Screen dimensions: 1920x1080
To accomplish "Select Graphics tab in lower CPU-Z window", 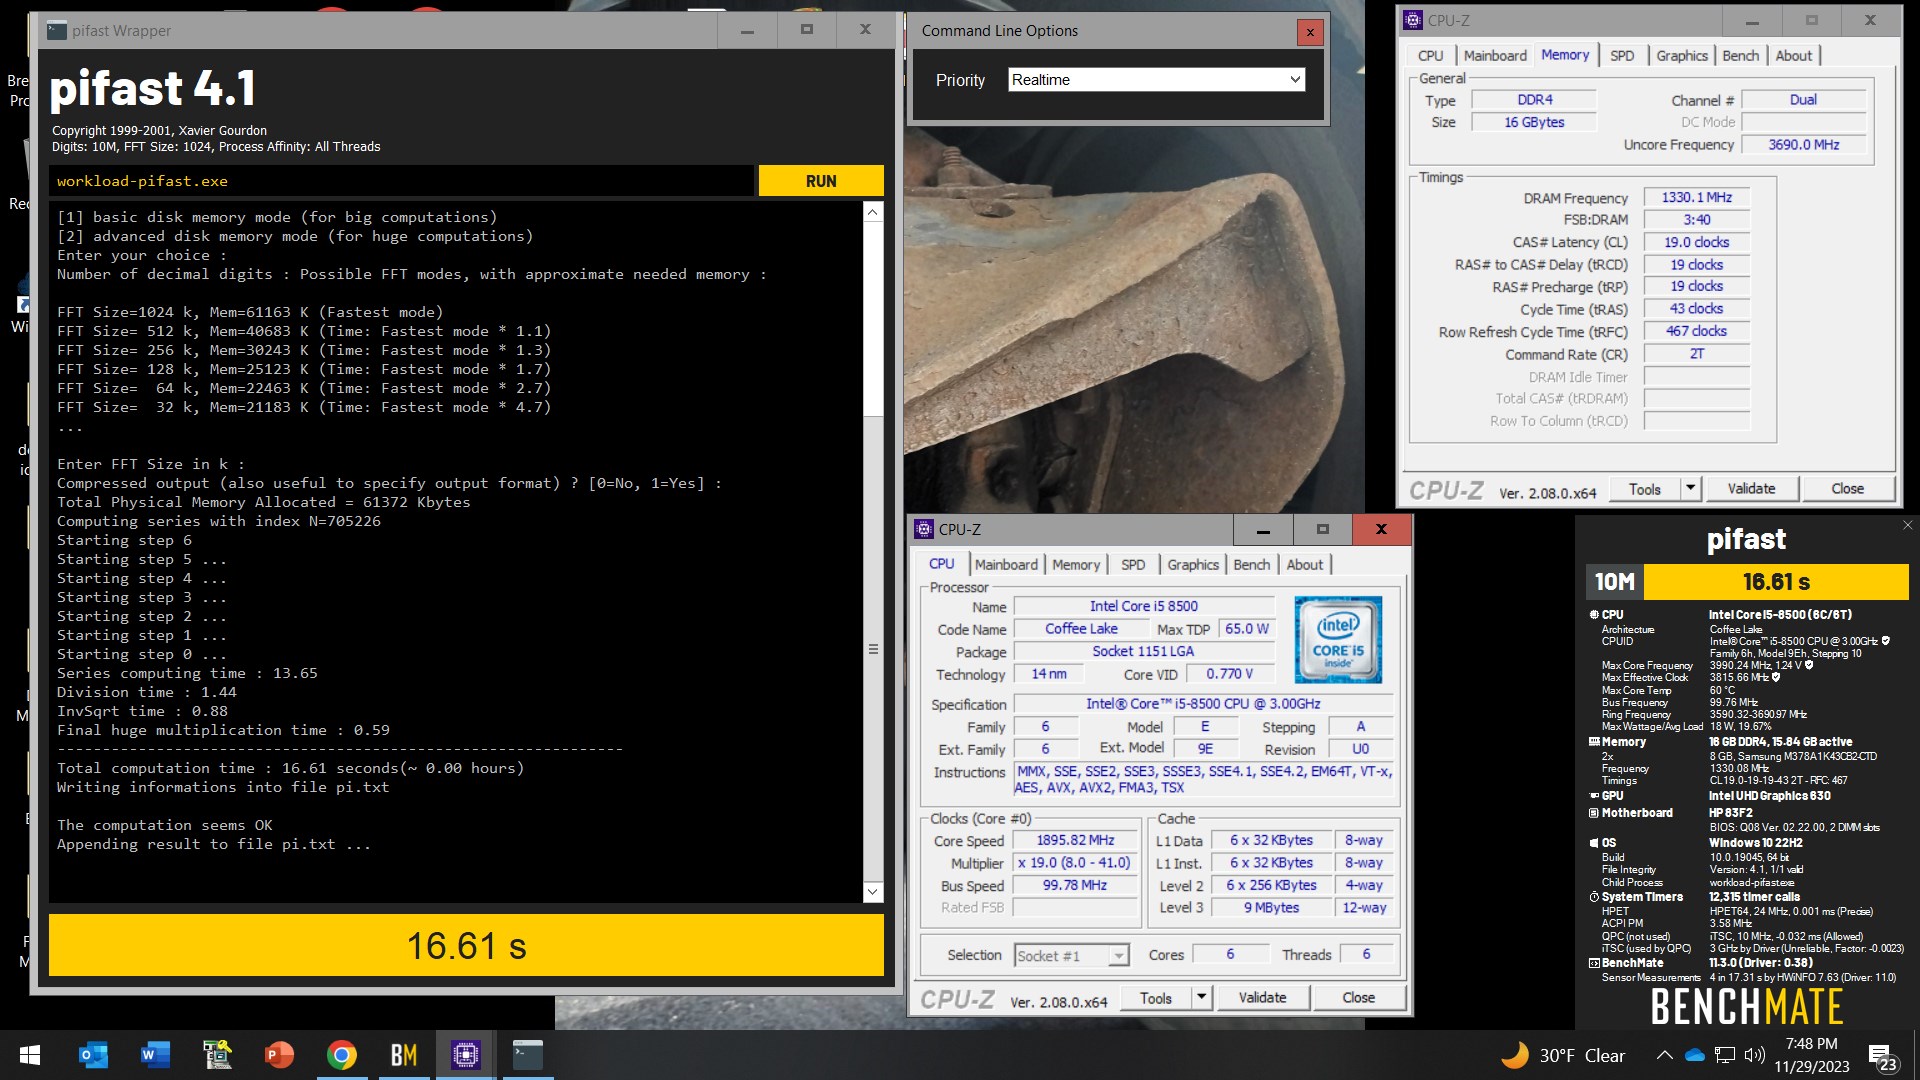I will pyautogui.click(x=1193, y=565).
